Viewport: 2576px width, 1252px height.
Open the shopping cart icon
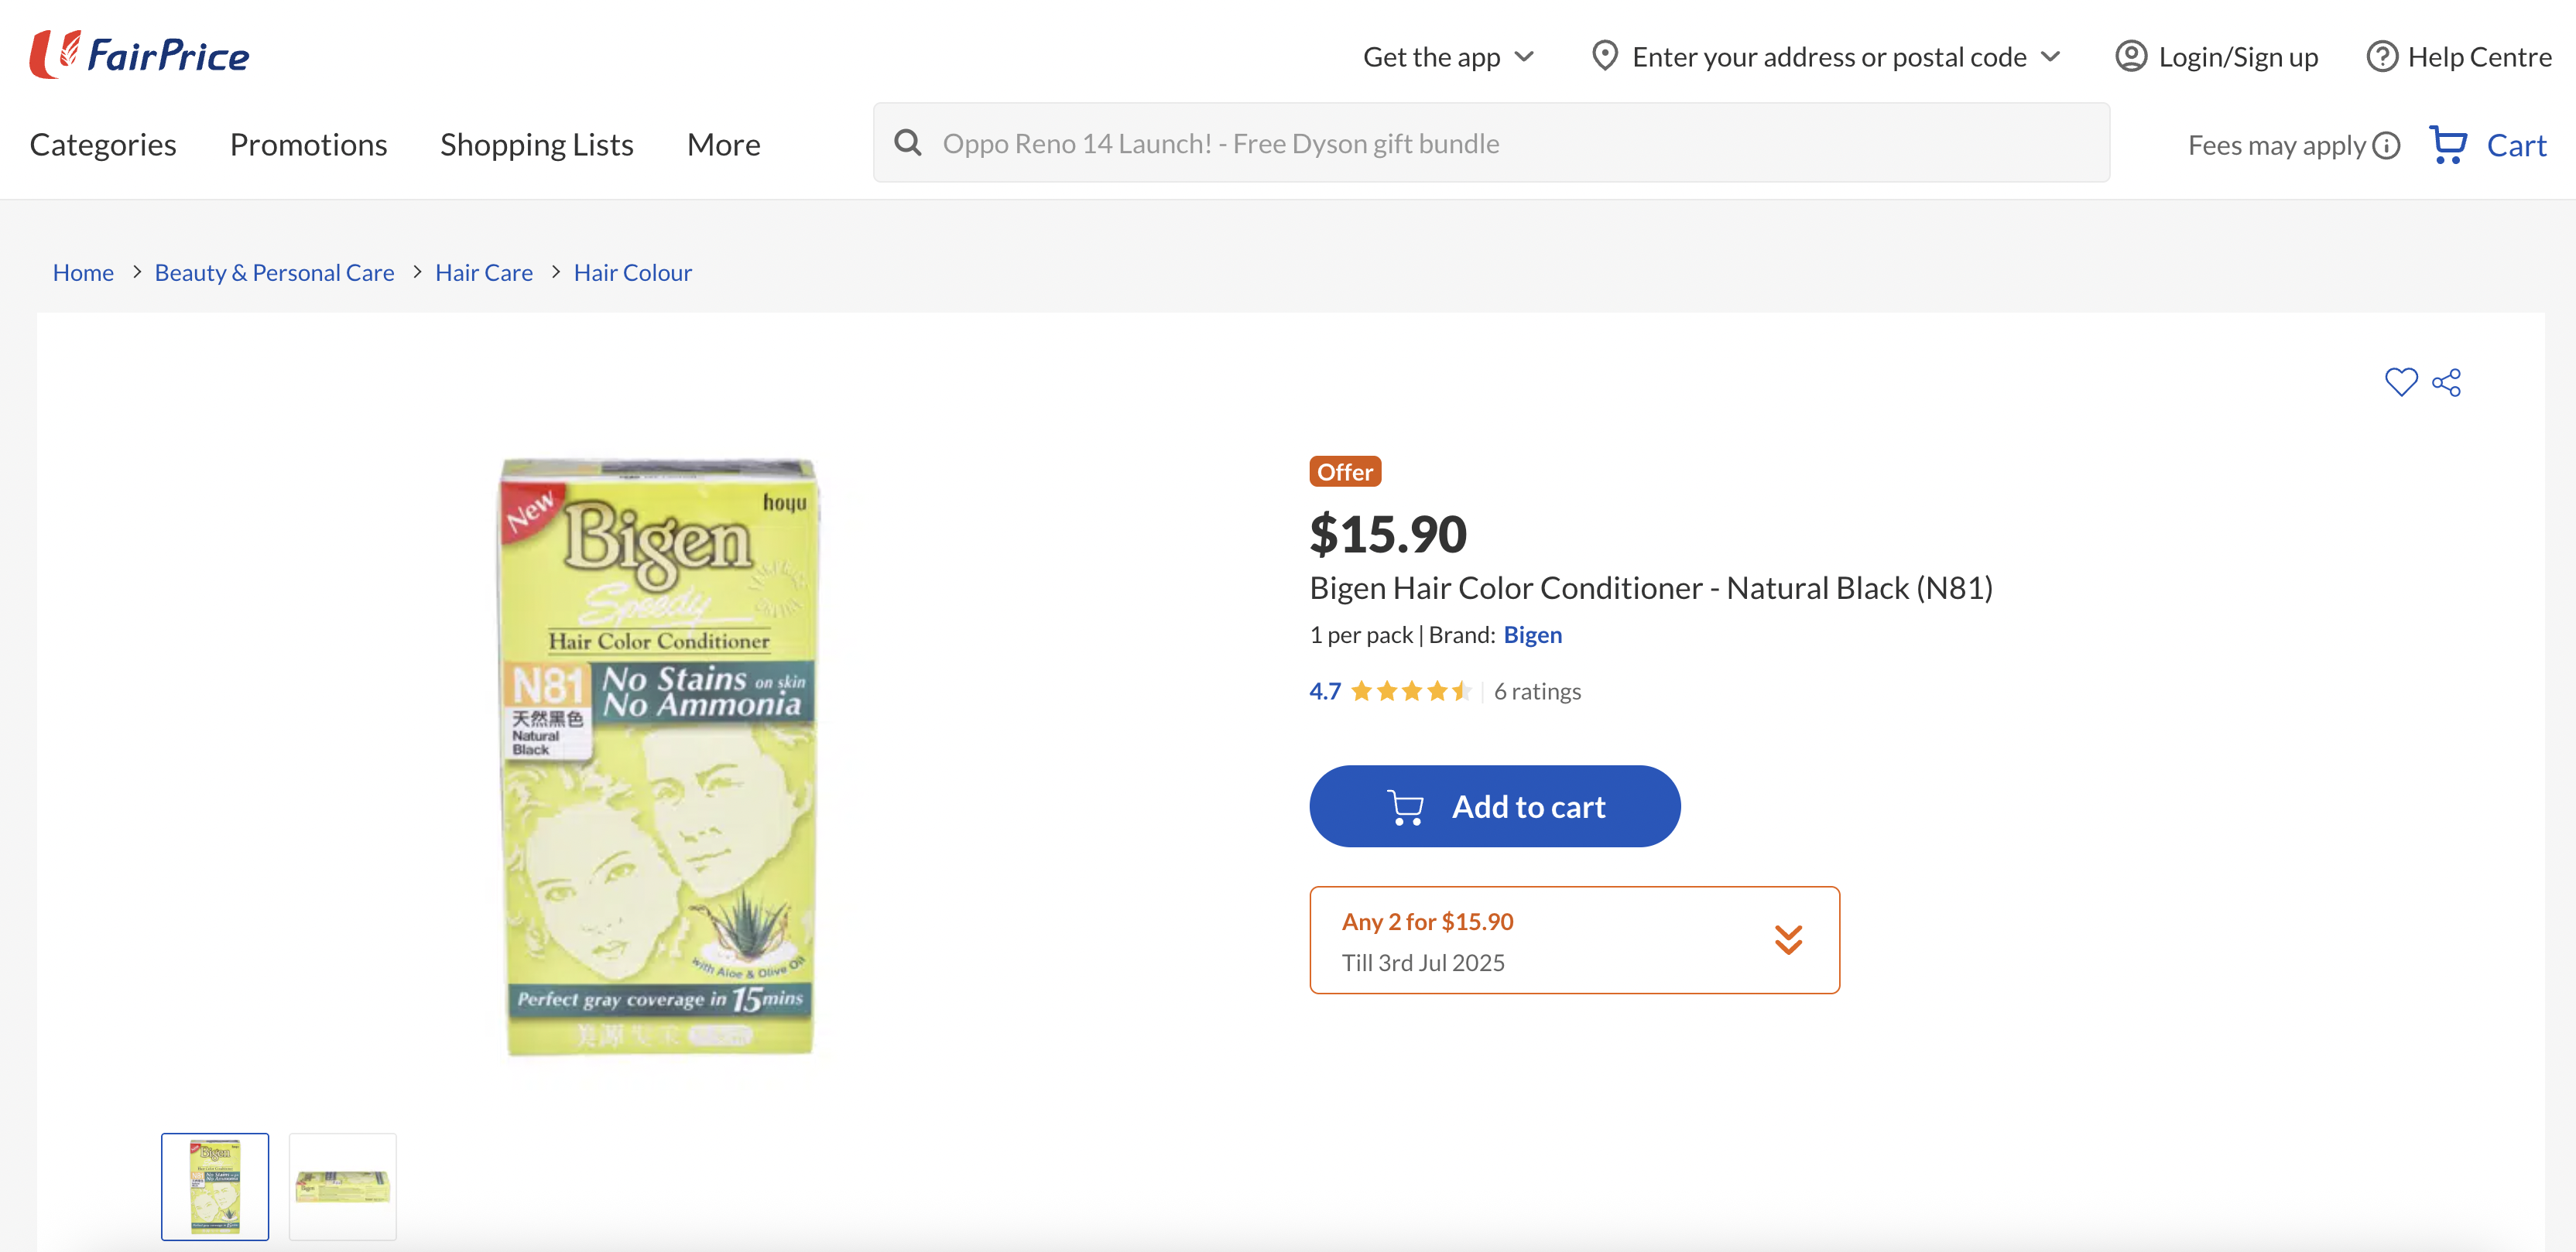click(2448, 145)
